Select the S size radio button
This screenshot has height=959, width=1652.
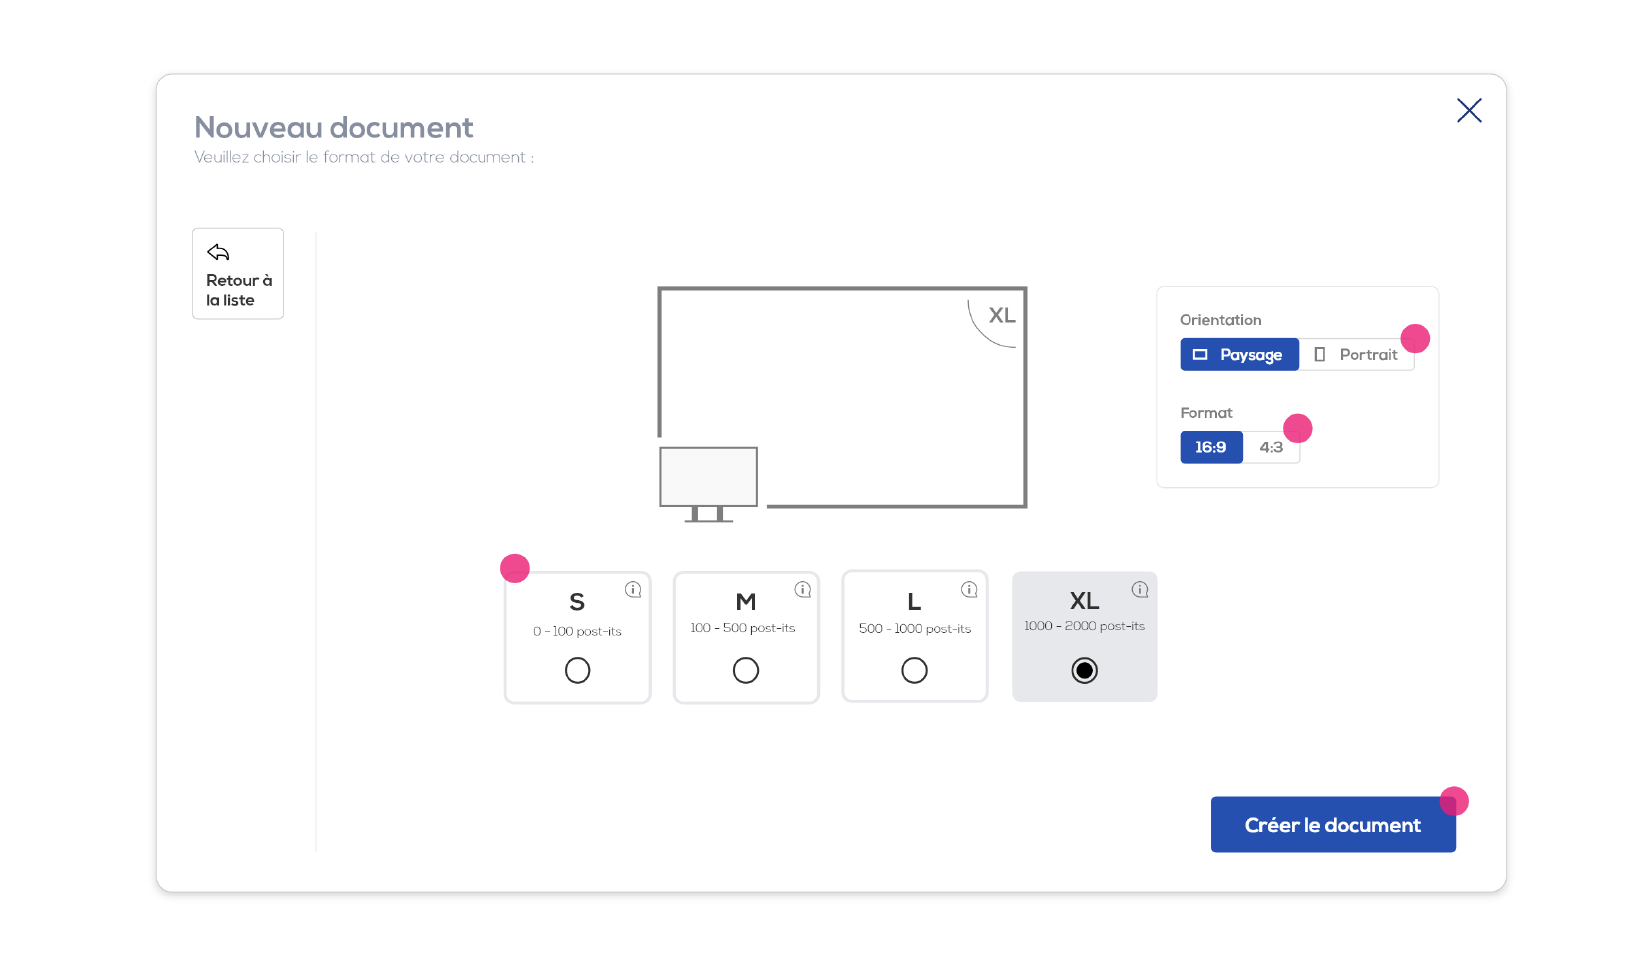coord(577,670)
